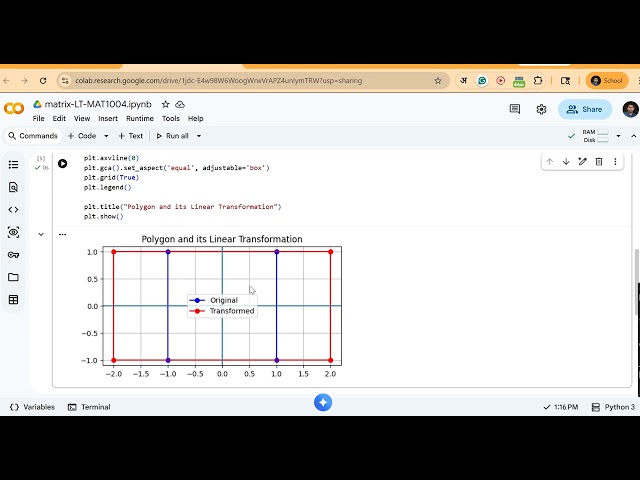Add a Code cell
Screen dimensions: 640x480
[82, 136]
